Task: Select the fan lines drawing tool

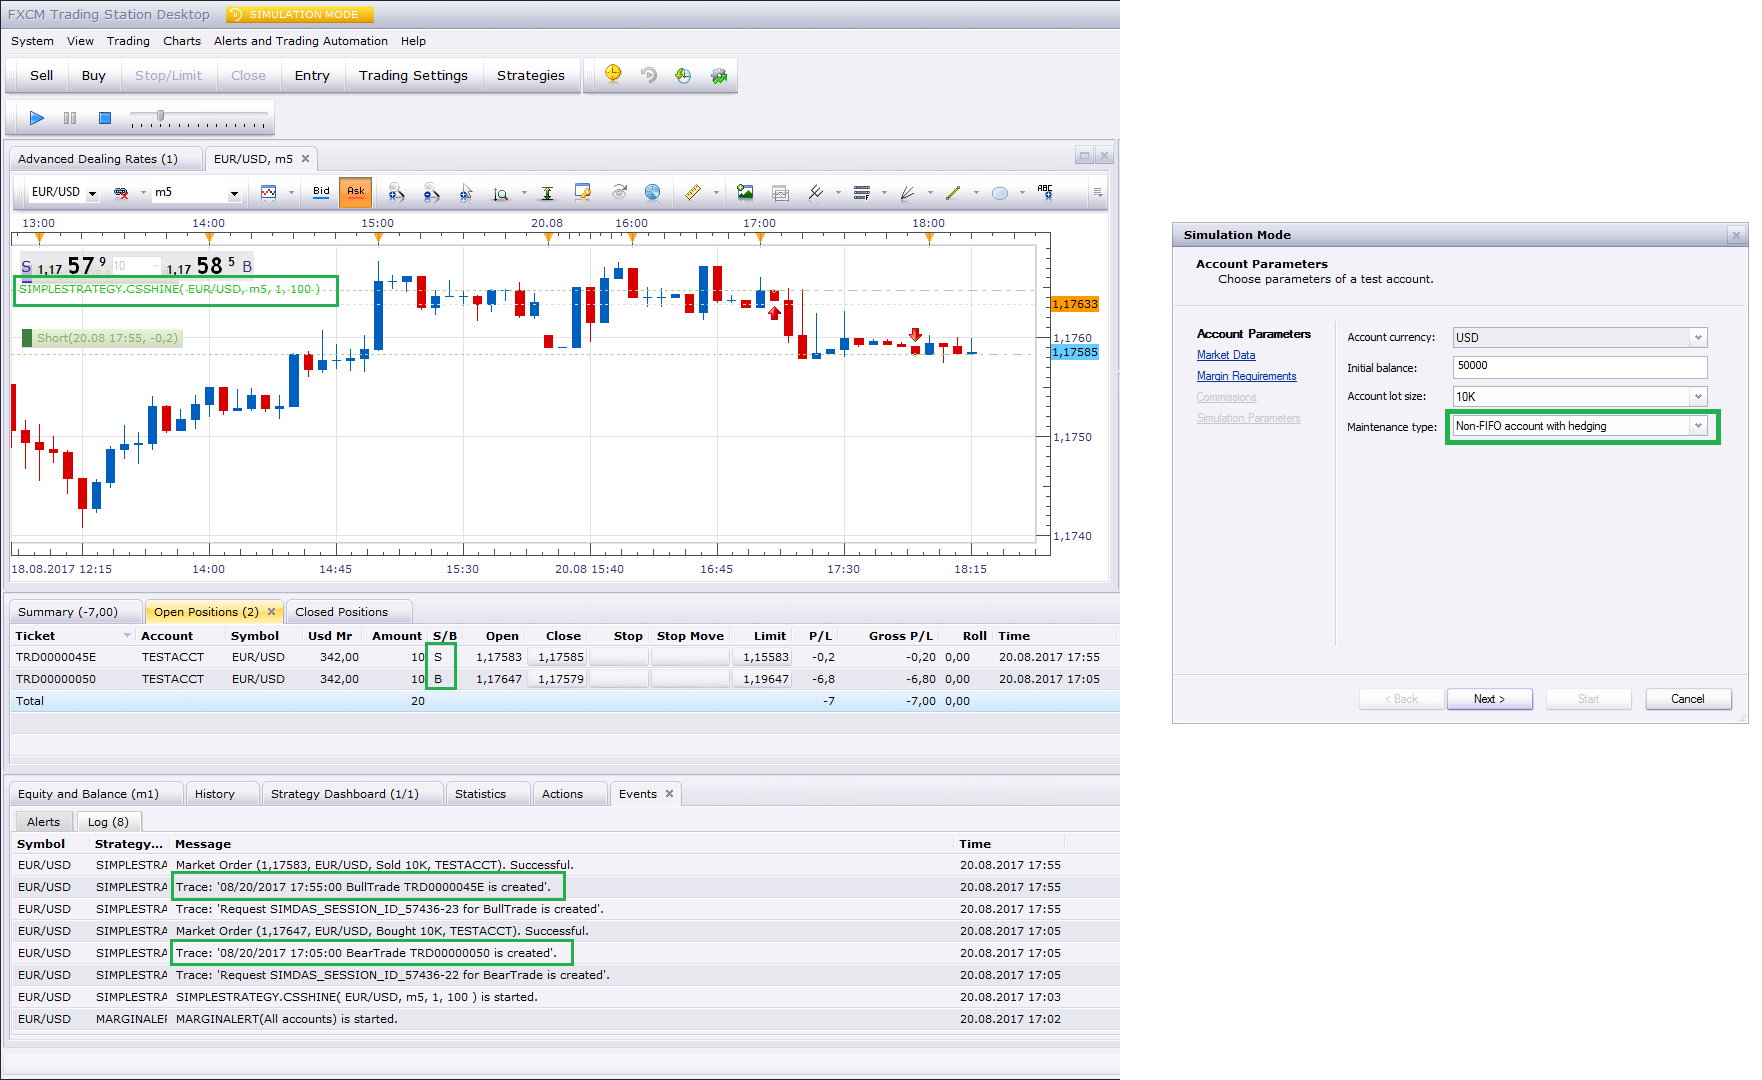Action: click(x=907, y=192)
